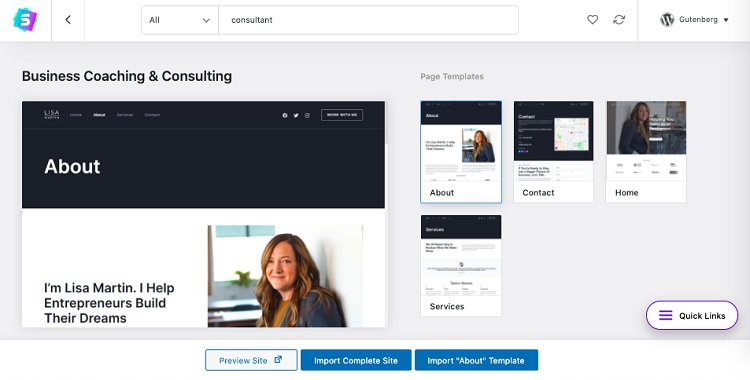Open favorites with the heart icon
This screenshot has width=750, height=380.
click(593, 20)
